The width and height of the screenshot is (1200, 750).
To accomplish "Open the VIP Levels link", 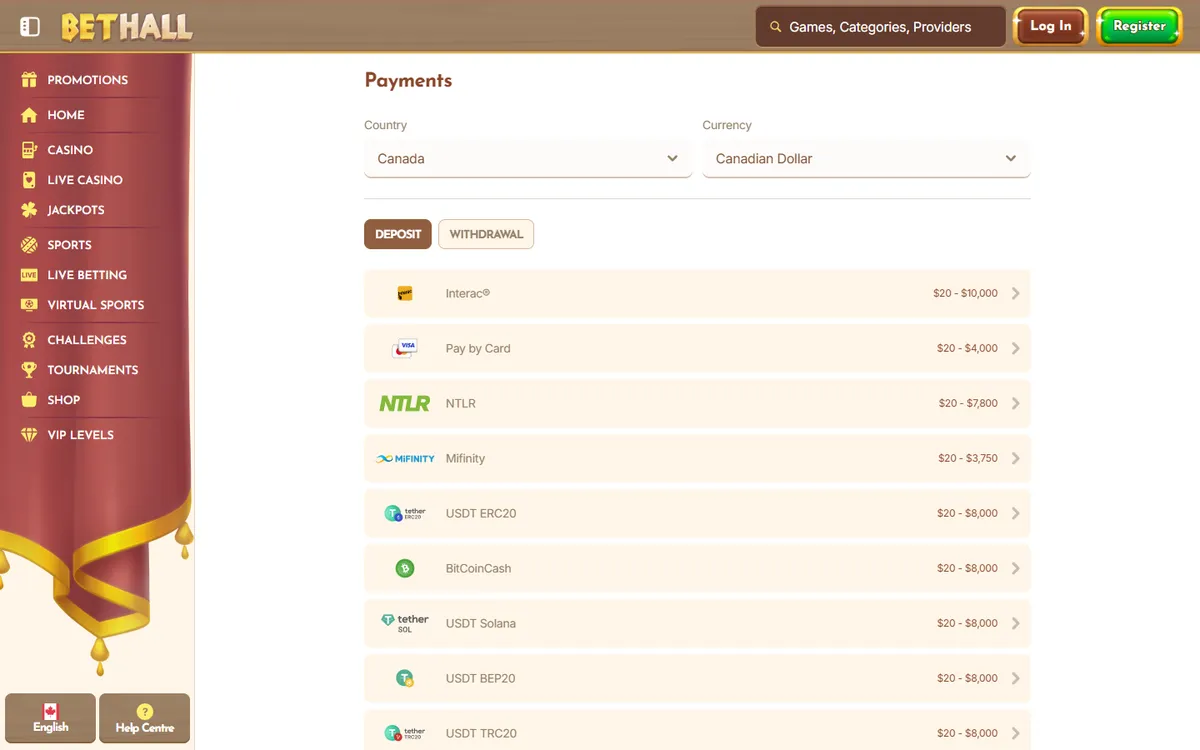I will point(81,435).
